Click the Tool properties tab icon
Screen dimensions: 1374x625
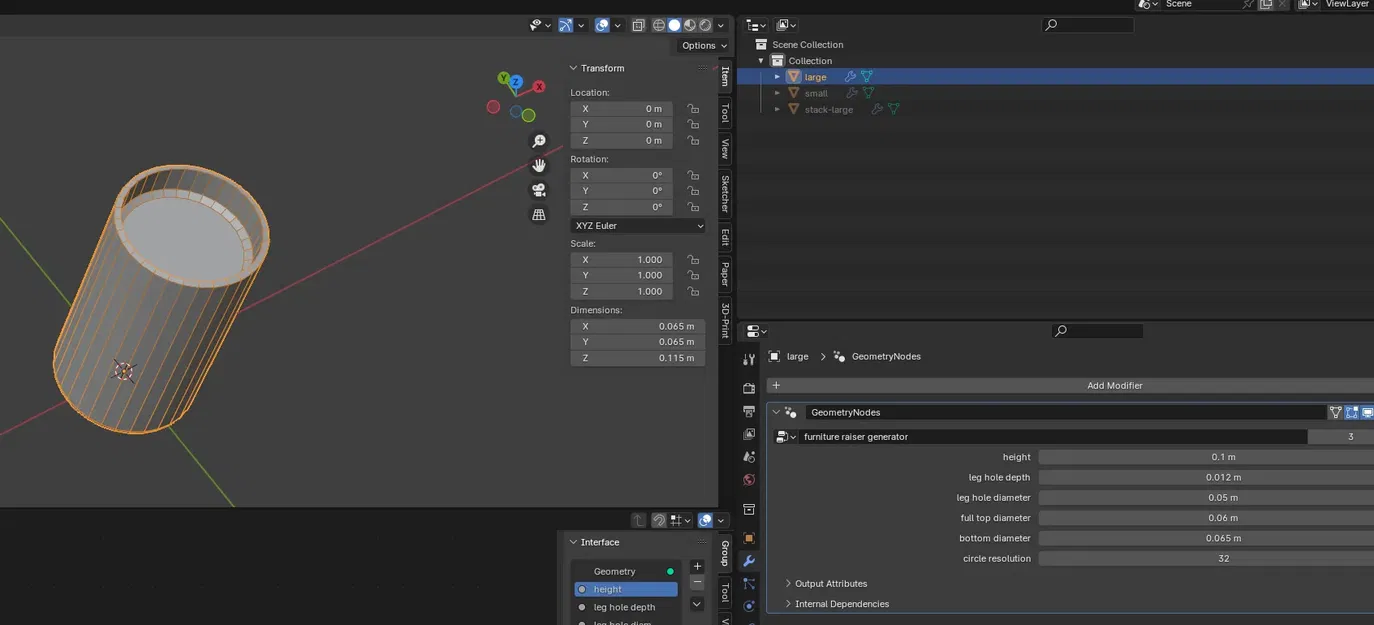coord(749,360)
